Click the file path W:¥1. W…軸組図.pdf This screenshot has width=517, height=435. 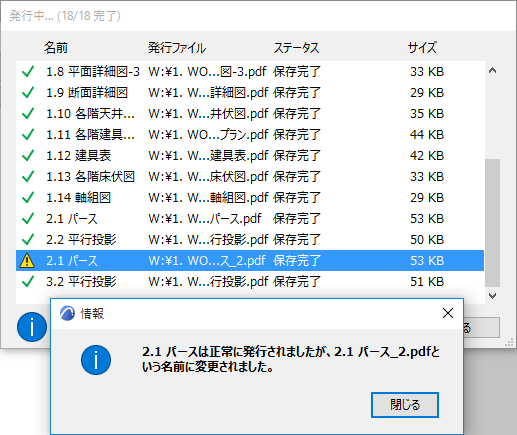[208, 197]
